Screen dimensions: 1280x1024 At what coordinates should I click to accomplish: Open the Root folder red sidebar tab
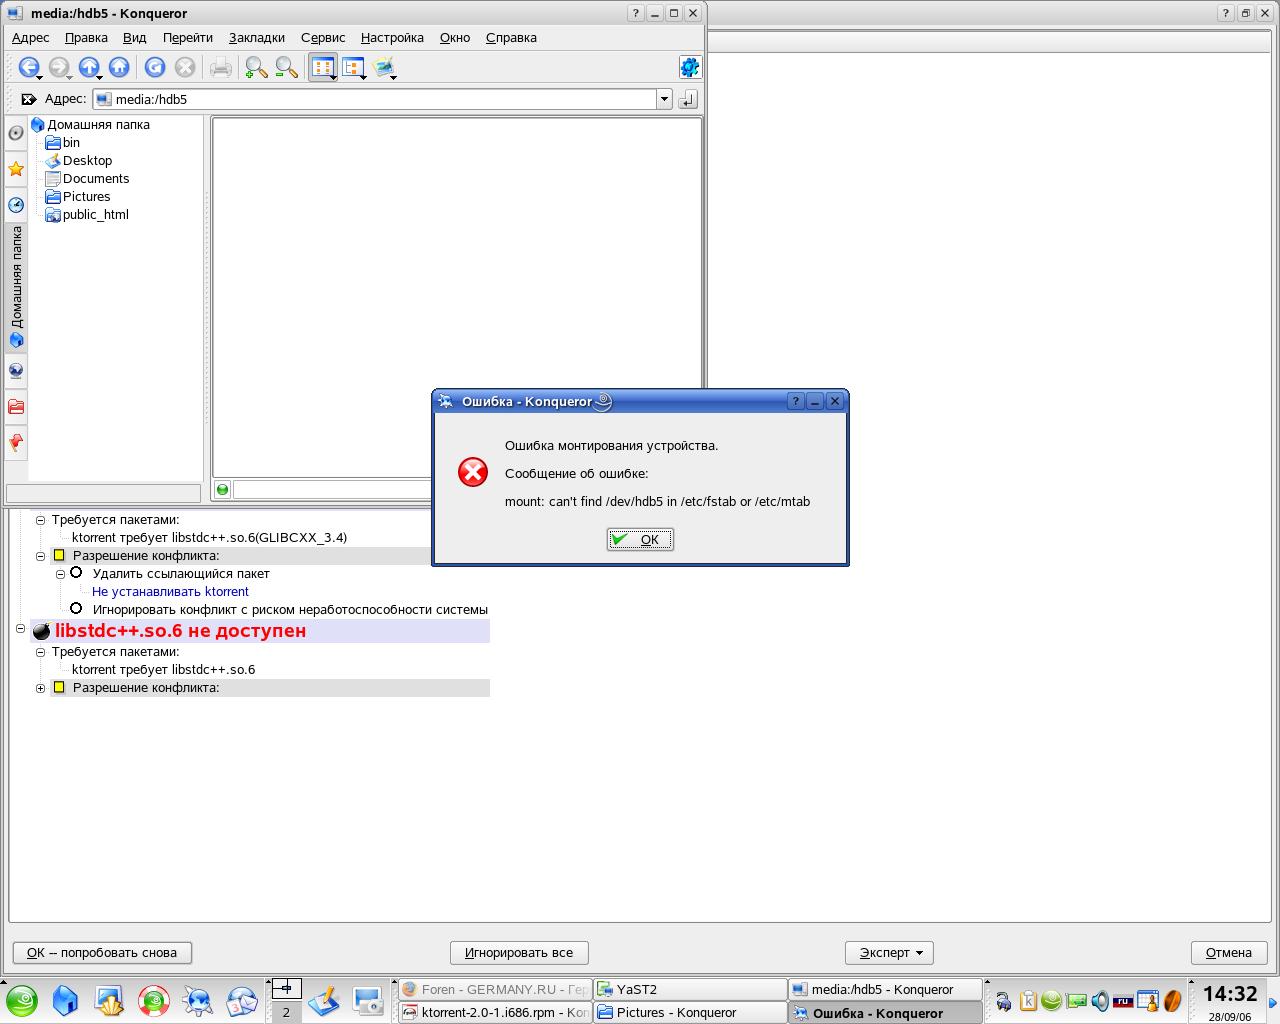(x=16, y=407)
